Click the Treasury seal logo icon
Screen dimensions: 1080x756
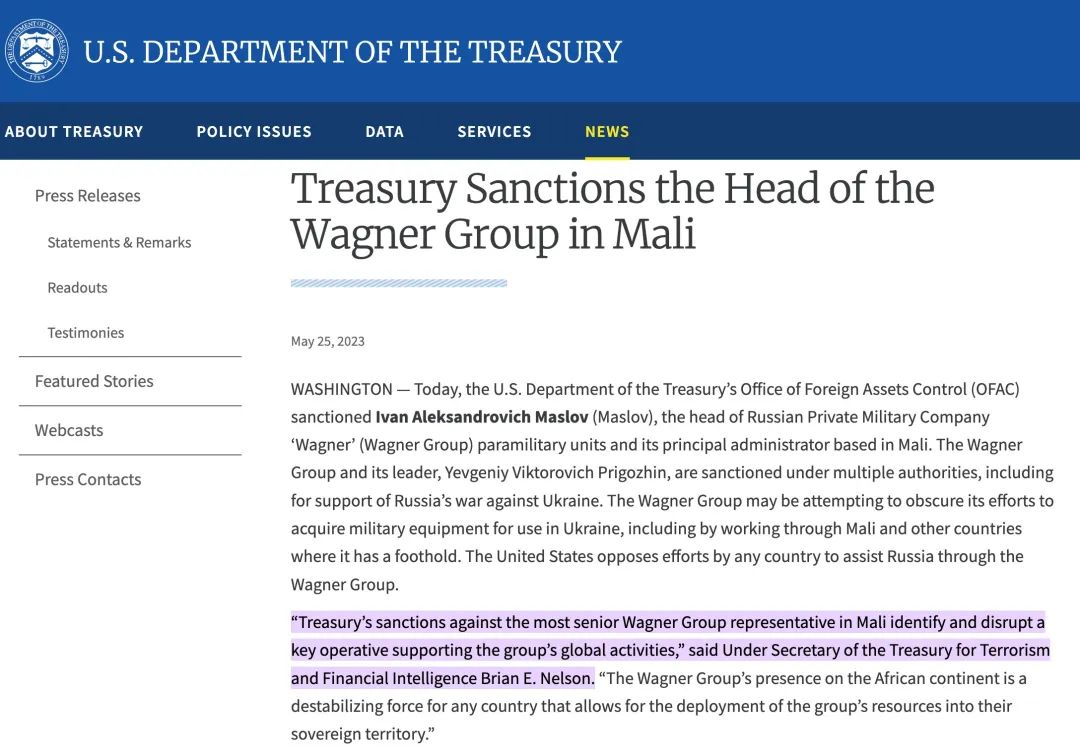click(36, 50)
